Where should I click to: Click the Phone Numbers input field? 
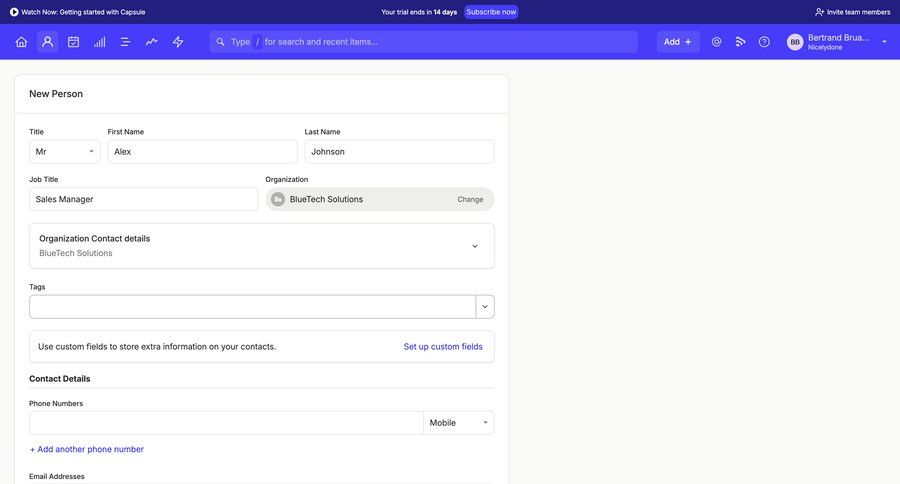click(x=226, y=423)
